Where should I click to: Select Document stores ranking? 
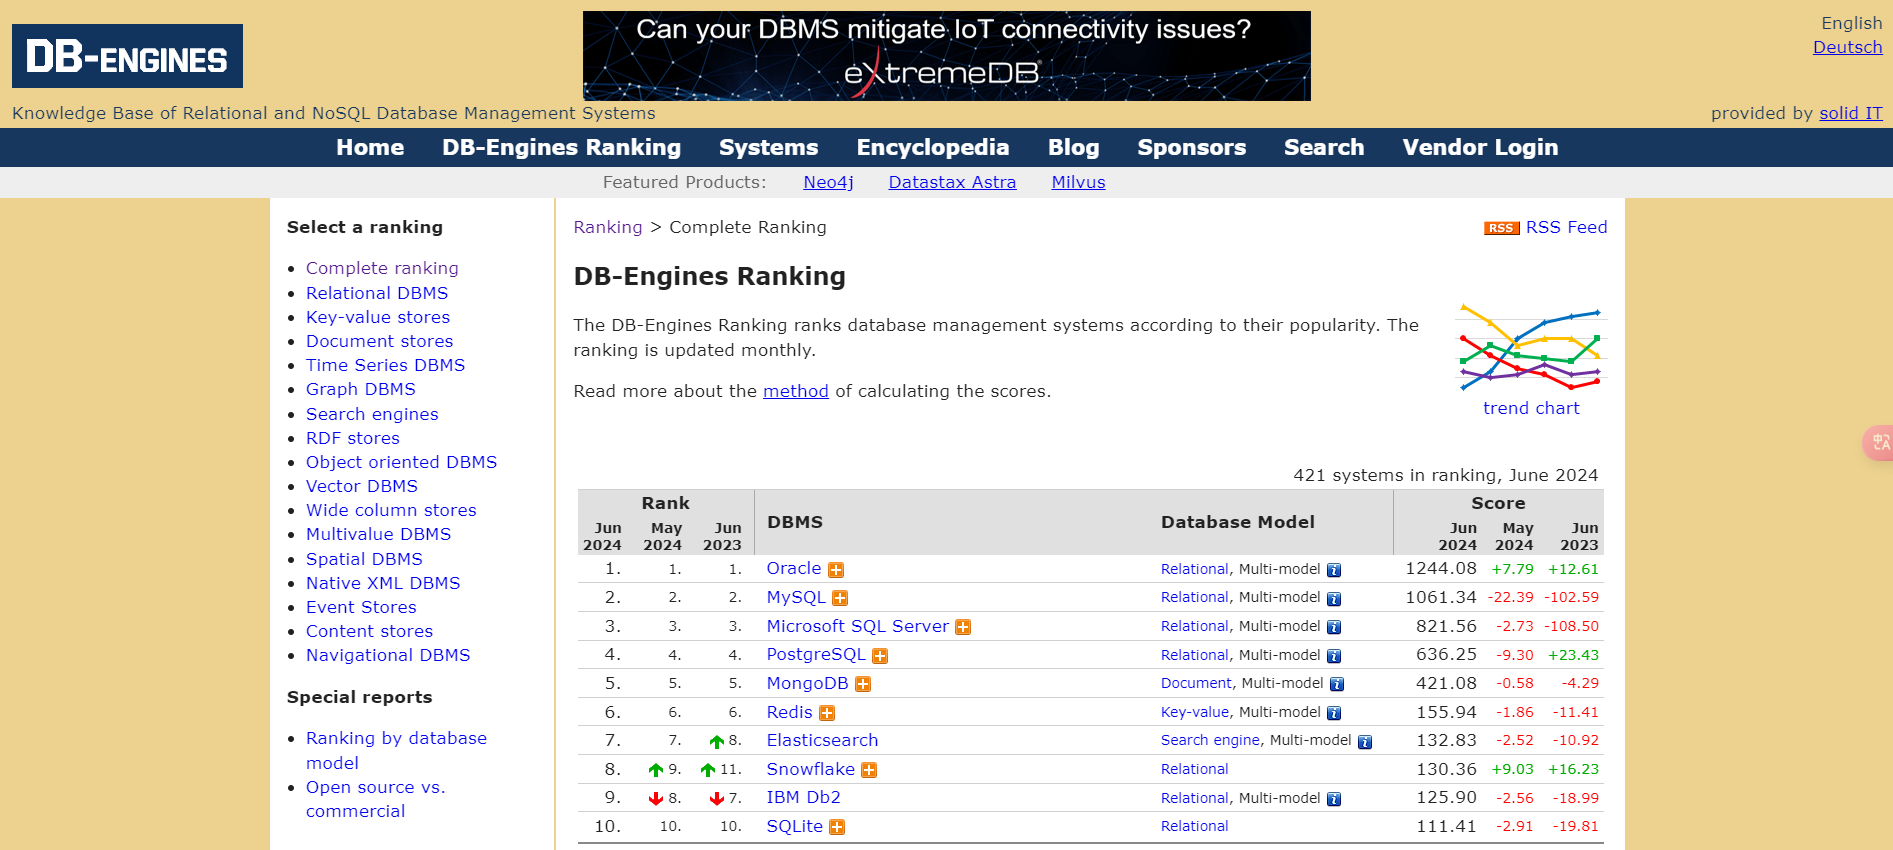point(379,341)
